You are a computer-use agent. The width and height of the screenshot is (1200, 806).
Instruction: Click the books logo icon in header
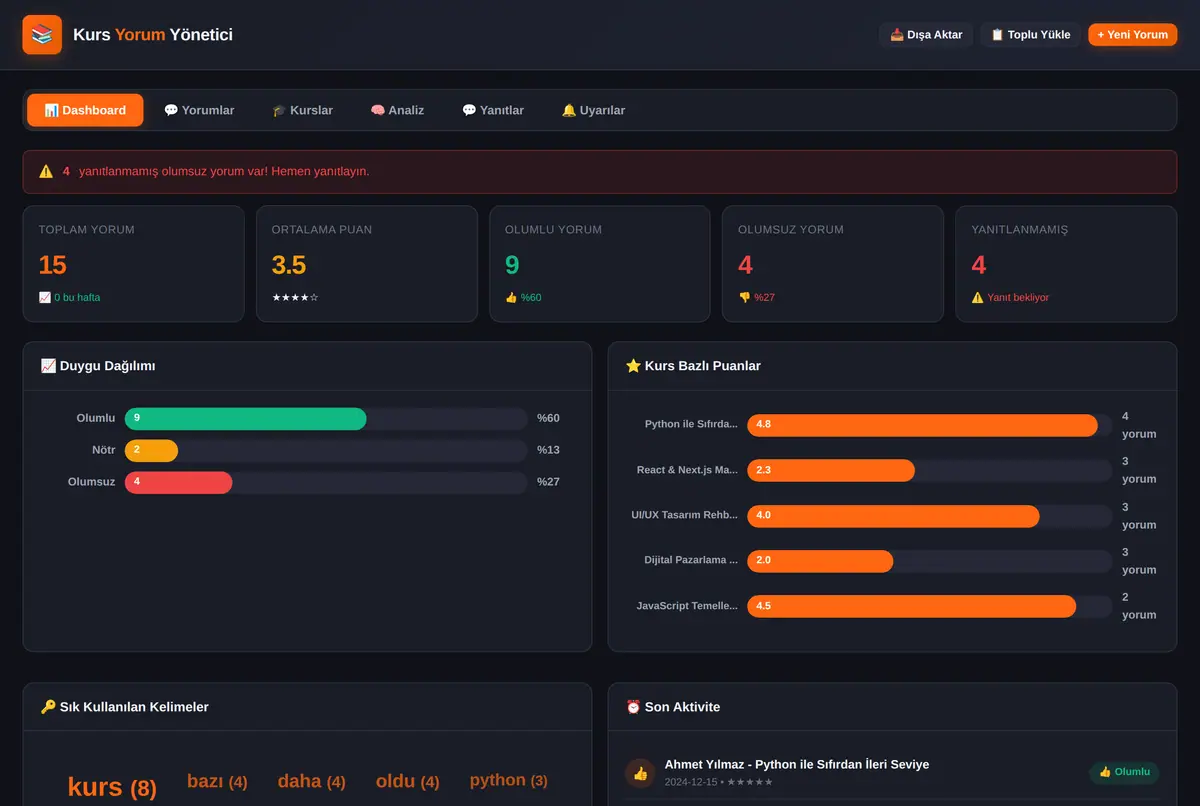pos(42,35)
